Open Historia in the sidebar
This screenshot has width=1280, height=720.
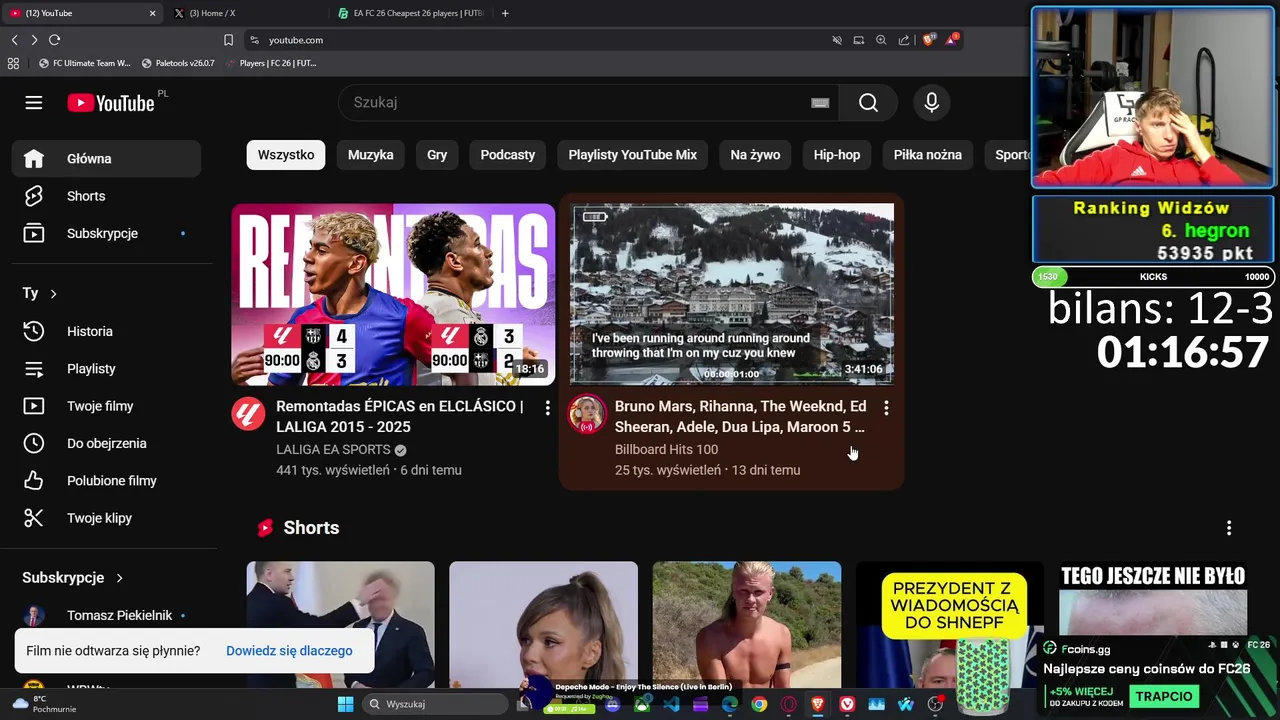107,331
